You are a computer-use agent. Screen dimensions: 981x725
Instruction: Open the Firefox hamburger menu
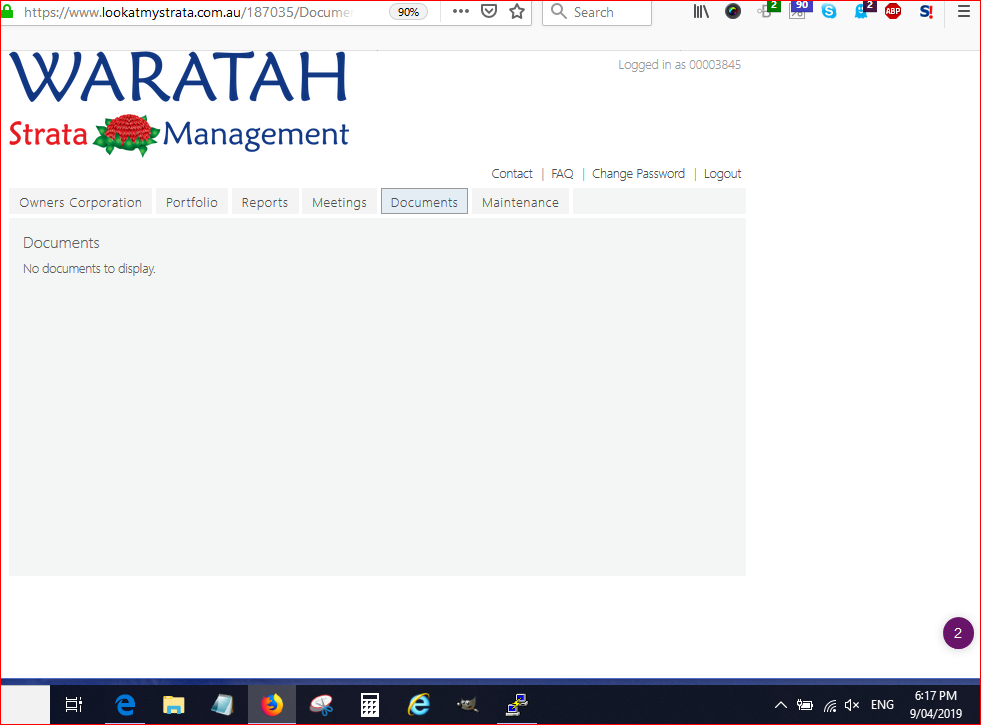pos(964,11)
